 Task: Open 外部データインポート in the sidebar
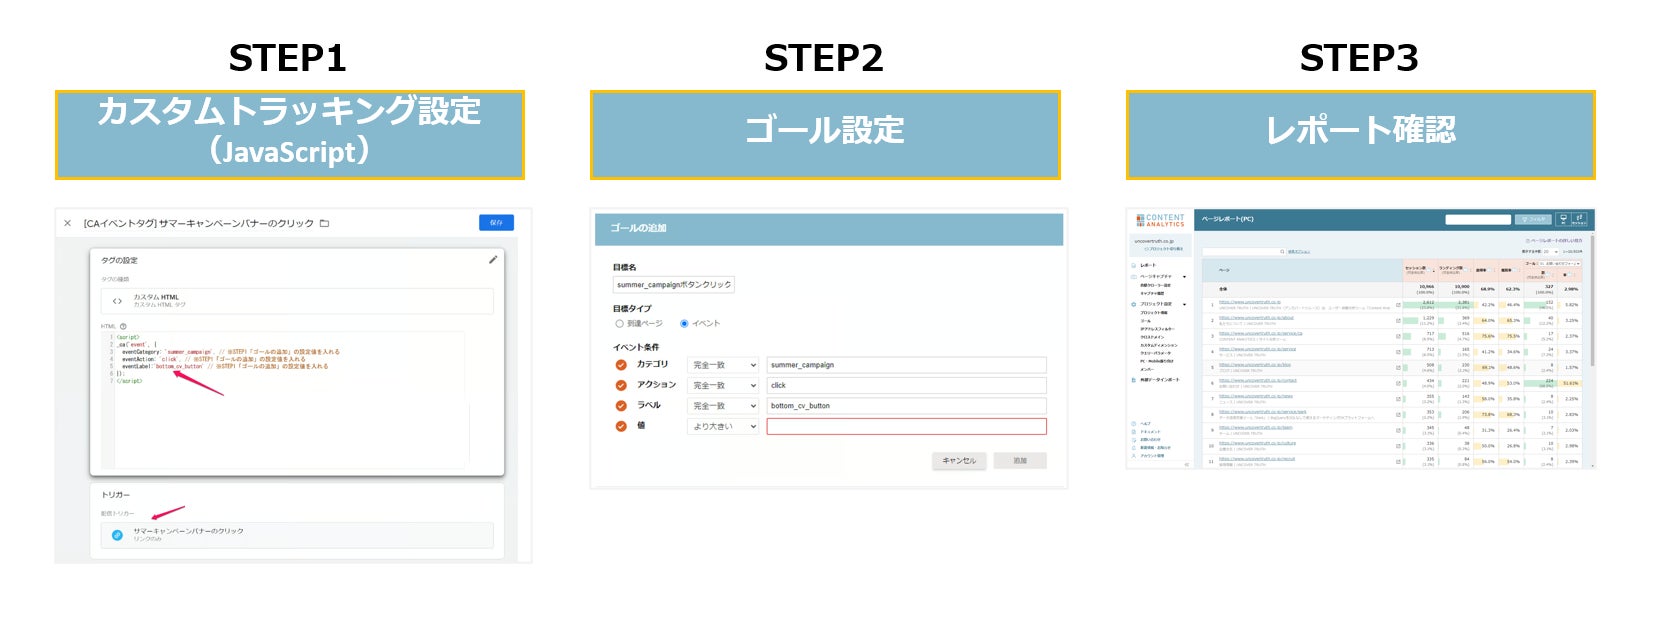(1160, 380)
